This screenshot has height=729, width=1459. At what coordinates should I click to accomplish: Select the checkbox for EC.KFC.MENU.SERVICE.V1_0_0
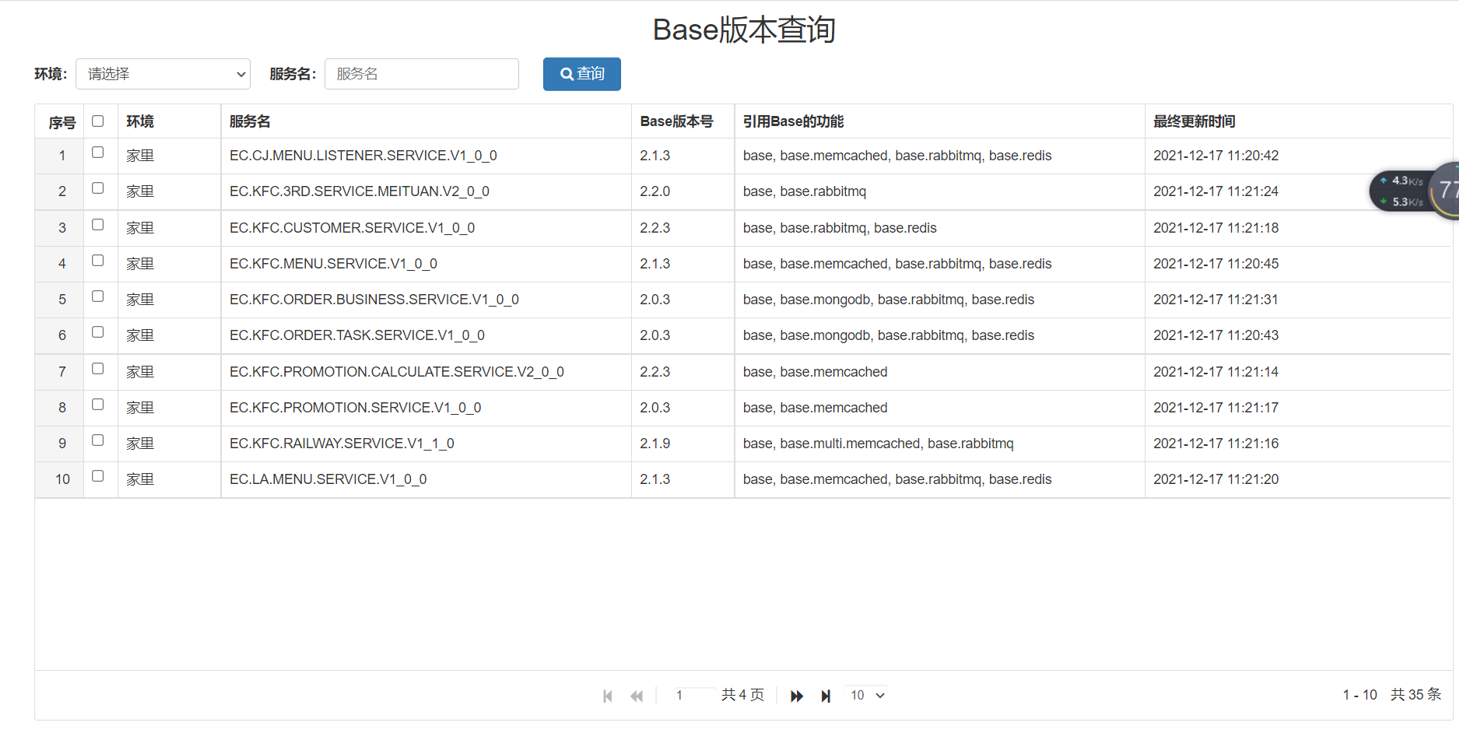(98, 261)
